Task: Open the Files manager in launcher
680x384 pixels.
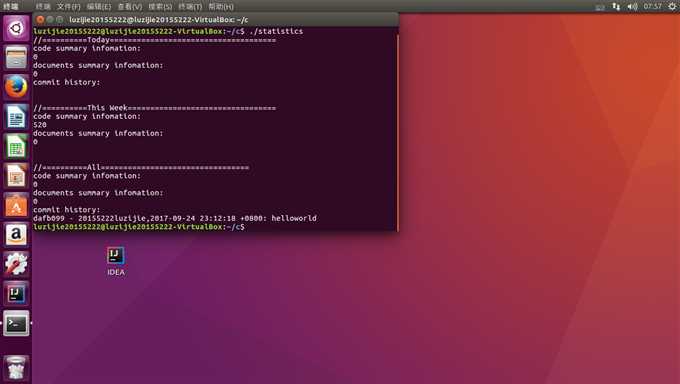Action: pyautogui.click(x=16, y=57)
